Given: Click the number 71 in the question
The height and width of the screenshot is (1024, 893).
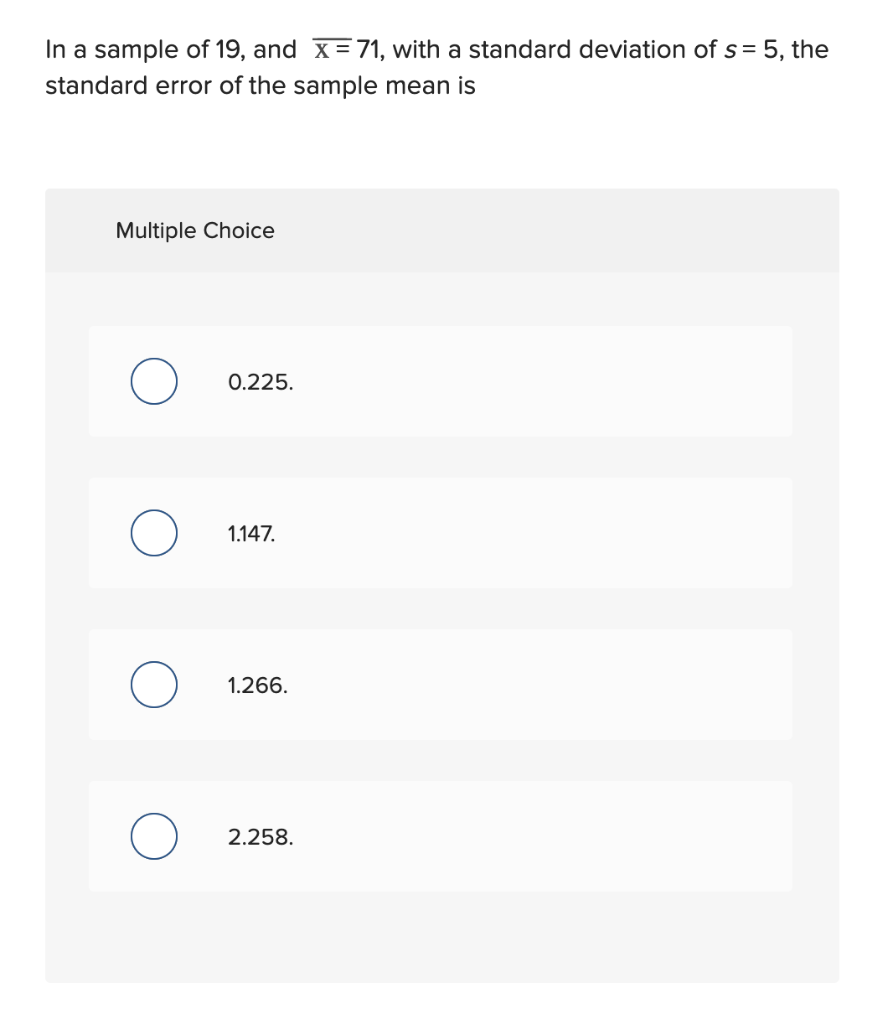Looking at the screenshot, I should click(368, 50).
